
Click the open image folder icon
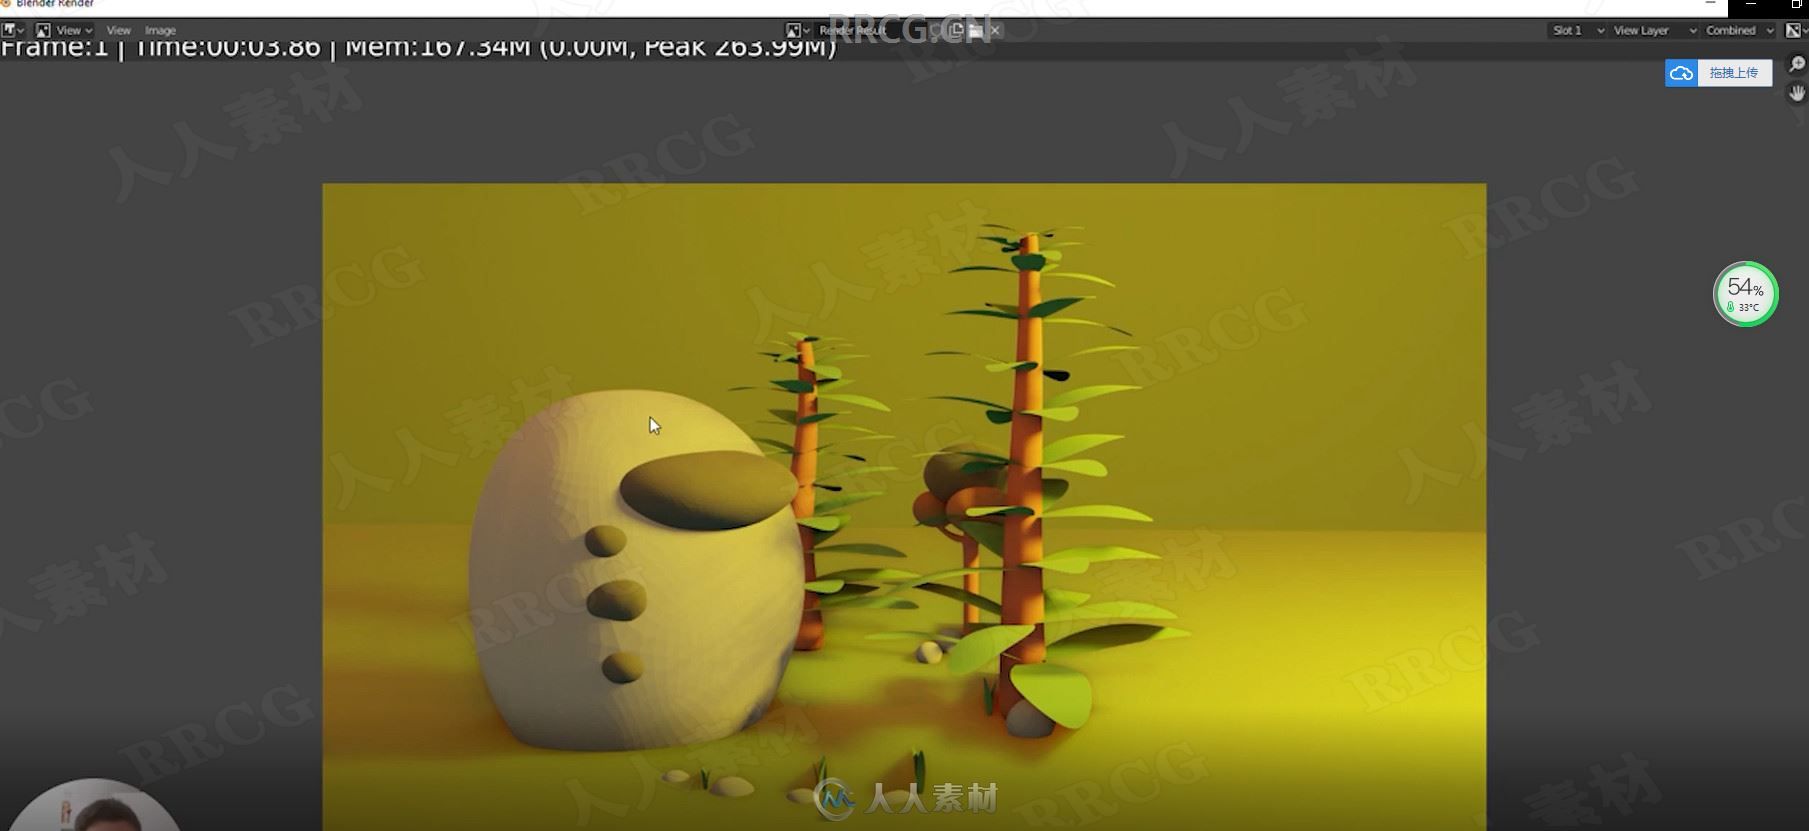(x=975, y=30)
